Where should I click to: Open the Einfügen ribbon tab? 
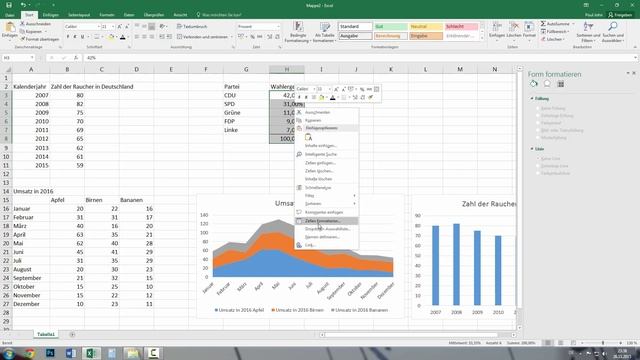[51, 15]
